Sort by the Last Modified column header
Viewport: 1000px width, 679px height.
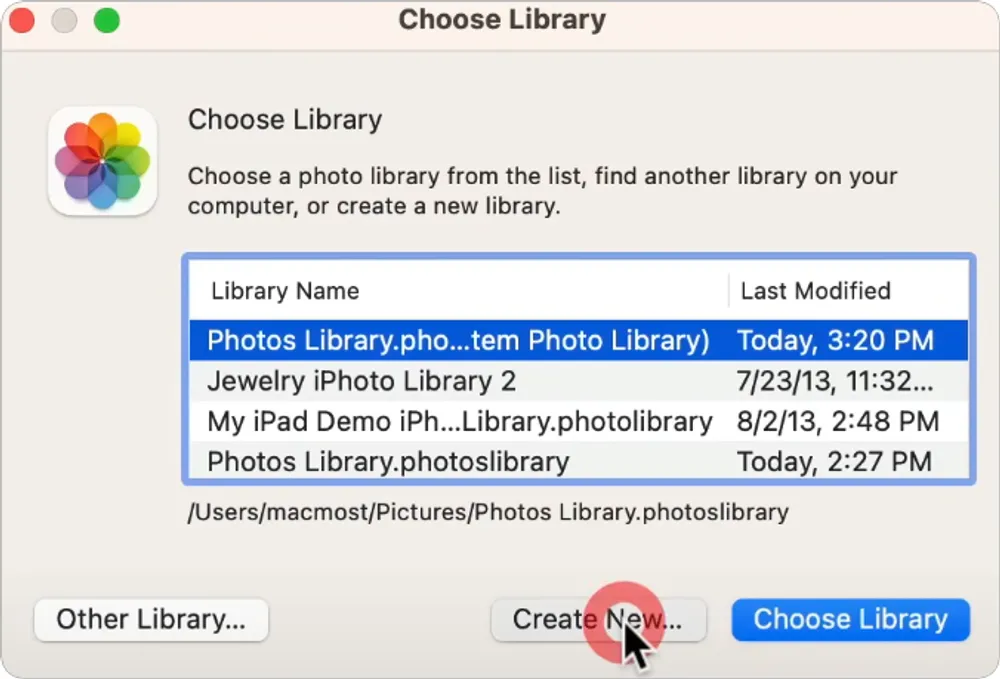tap(815, 291)
